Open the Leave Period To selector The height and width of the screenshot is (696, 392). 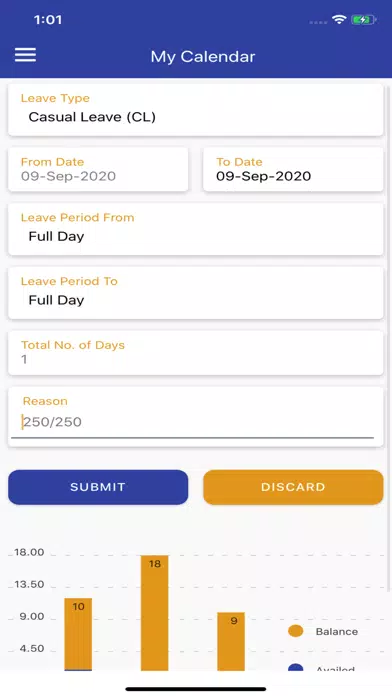coord(196,293)
